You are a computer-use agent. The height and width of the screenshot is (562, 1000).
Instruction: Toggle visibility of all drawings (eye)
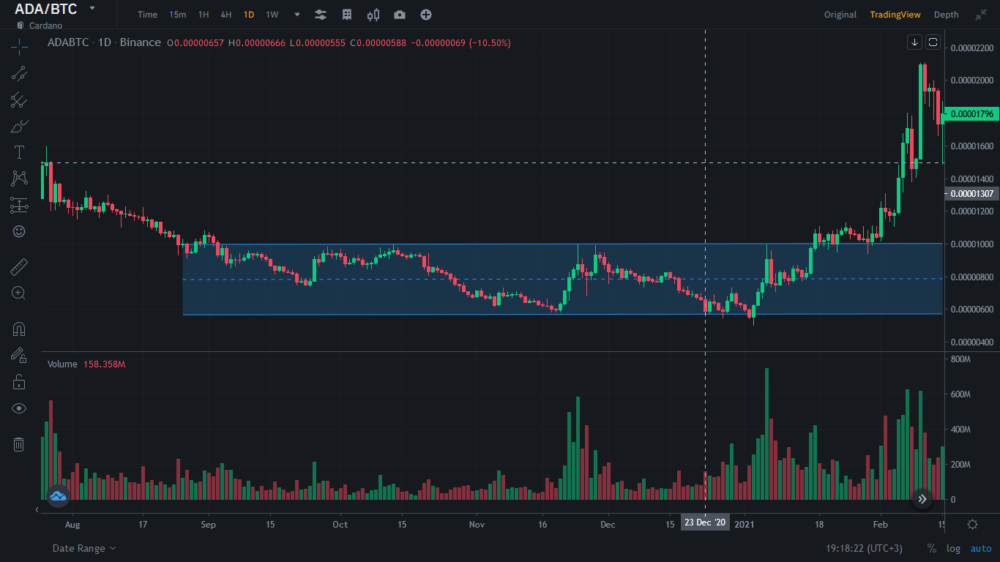[18, 408]
